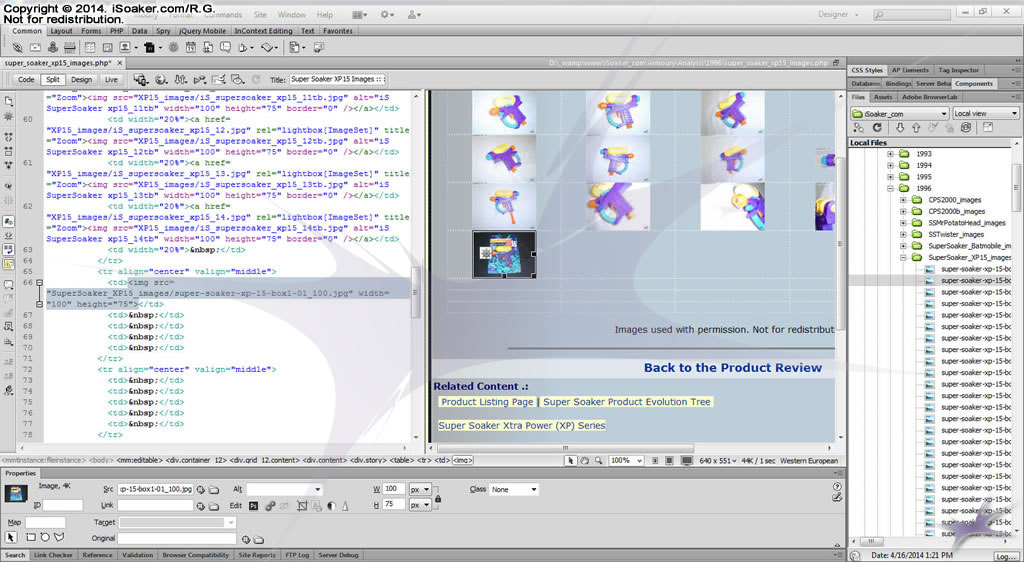The image size is (1024, 562).
Task: Insert a Named Anchor
Action: tap(53, 48)
